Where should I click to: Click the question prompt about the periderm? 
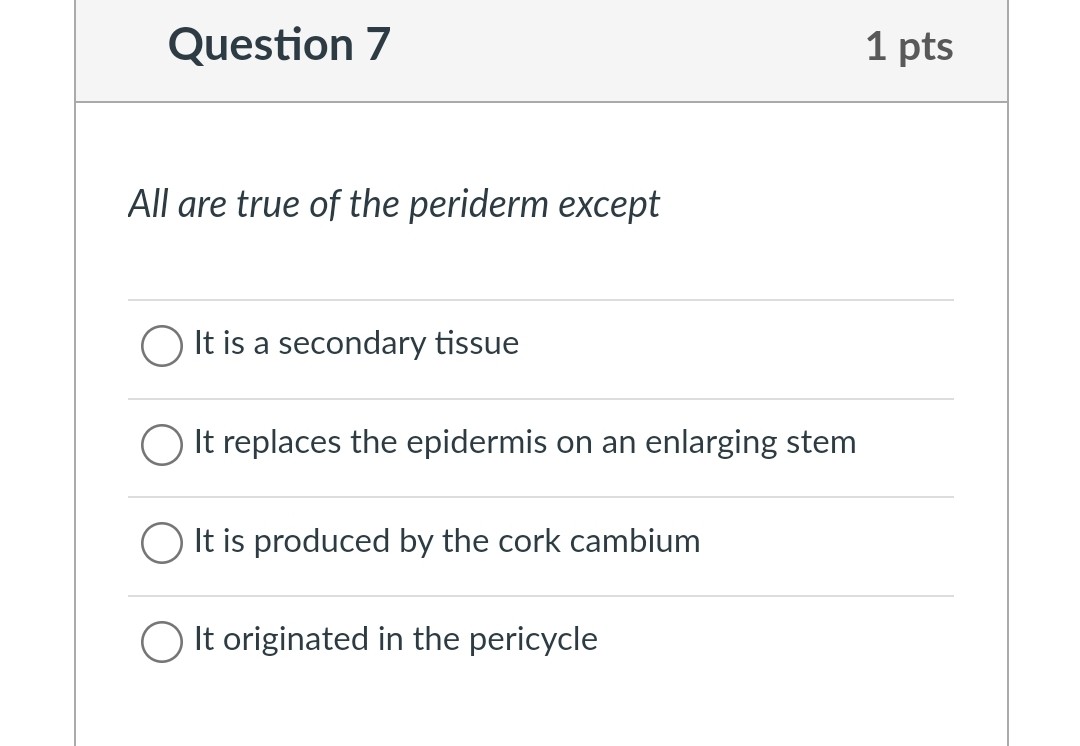pos(394,204)
